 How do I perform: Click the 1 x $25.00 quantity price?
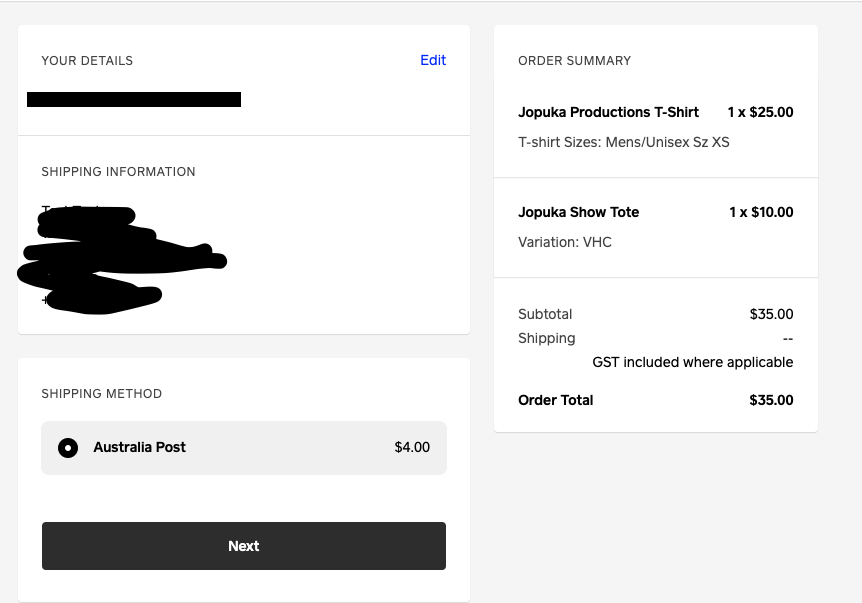click(x=760, y=112)
